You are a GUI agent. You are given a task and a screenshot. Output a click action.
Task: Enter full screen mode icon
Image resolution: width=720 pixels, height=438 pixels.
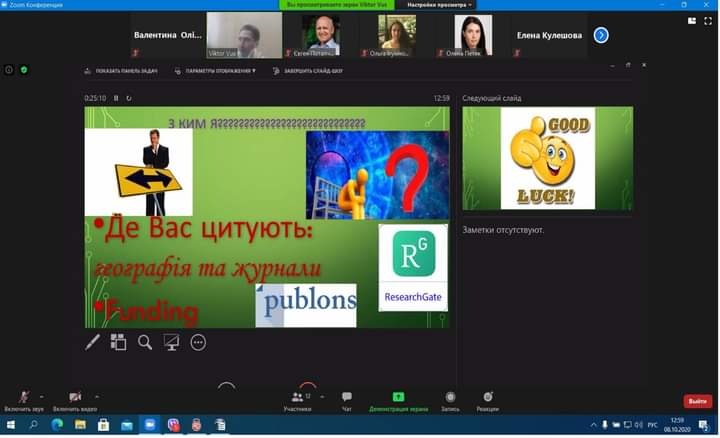(x=708, y=21)
